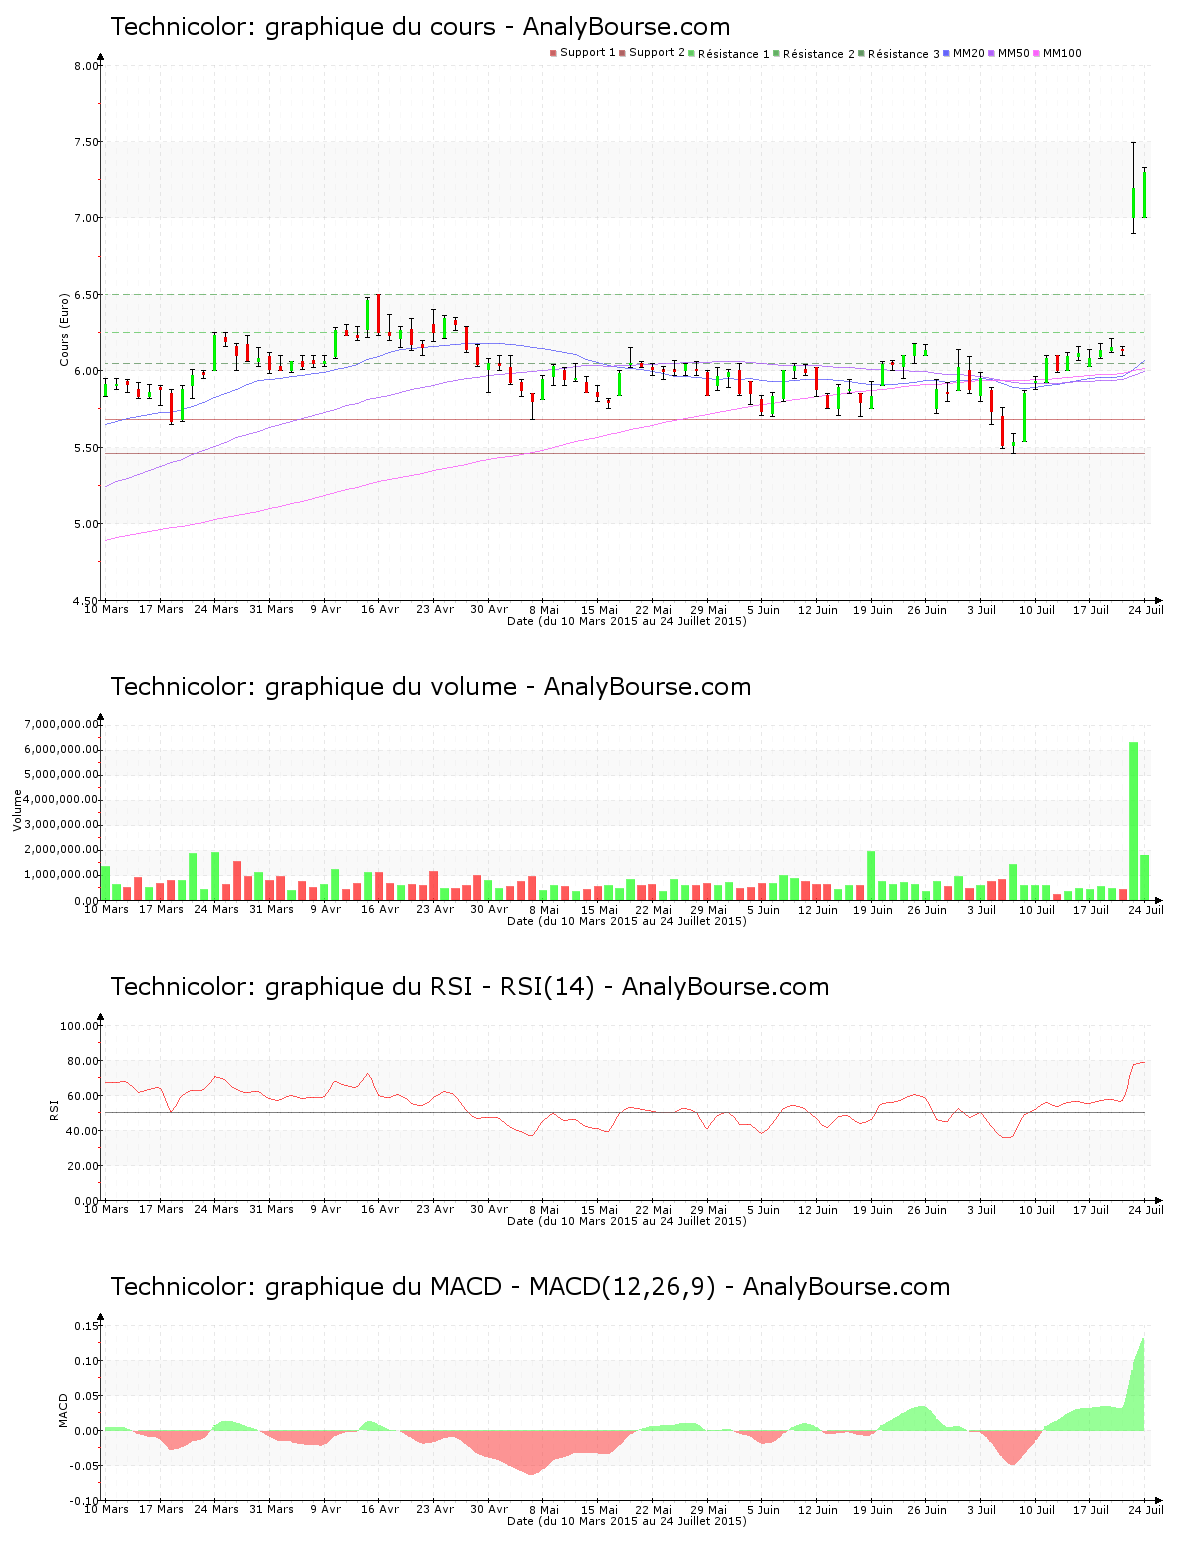Click the 'graphique du volume' chart title
The height and width of the screenshot is (1550, 1200).
click(430, 687)
